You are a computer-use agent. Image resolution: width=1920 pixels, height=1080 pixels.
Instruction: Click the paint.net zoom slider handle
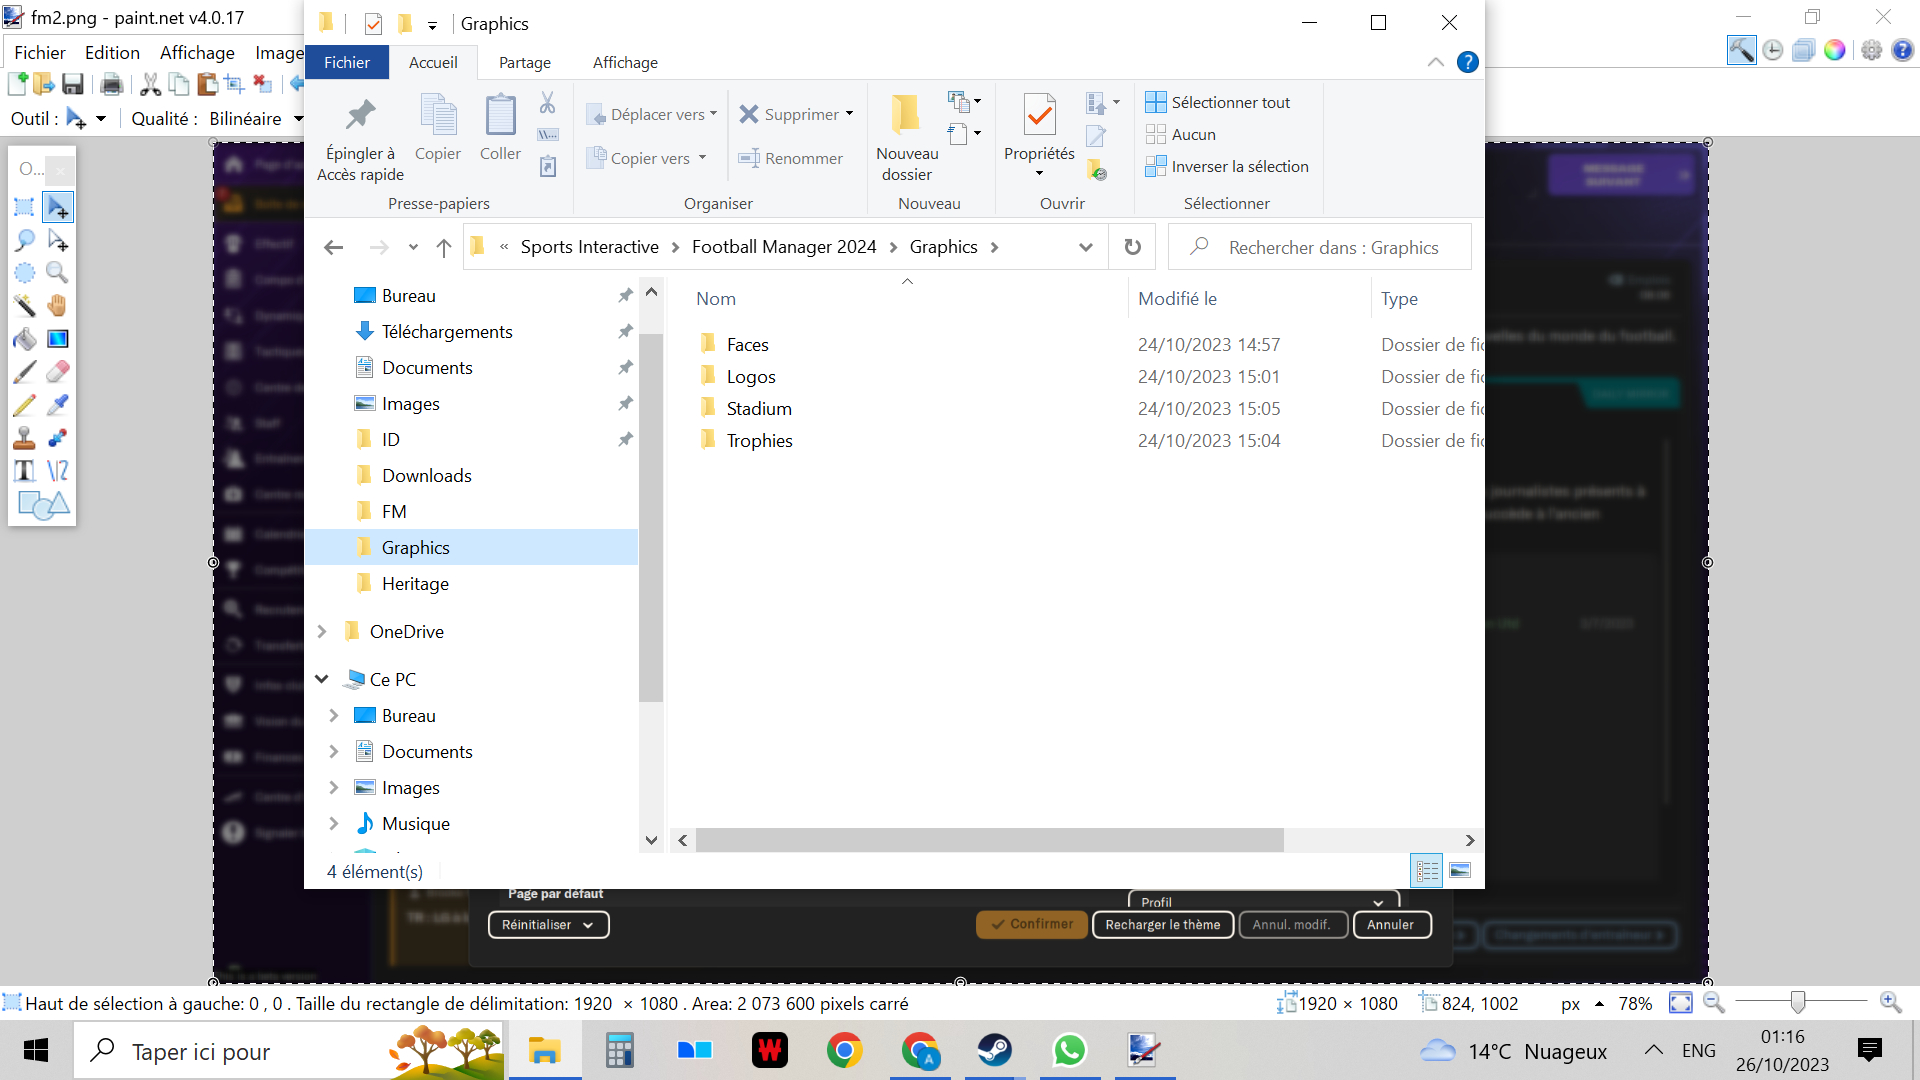tap(1798, 1002)
